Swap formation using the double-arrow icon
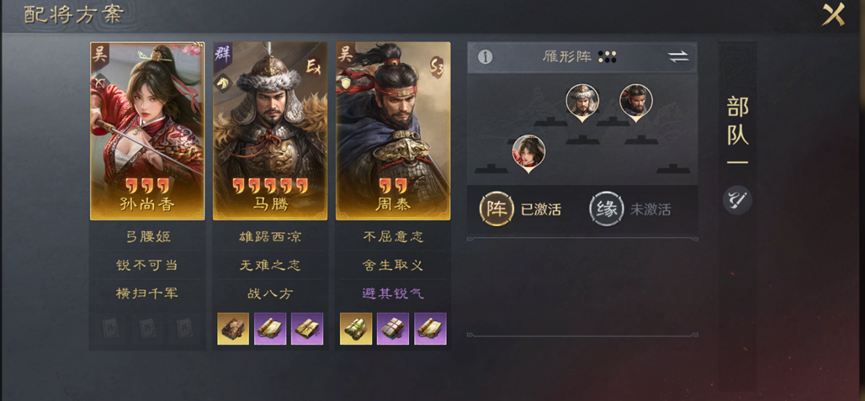The width and height of the screenshot is (865, 401). (678, 57)
